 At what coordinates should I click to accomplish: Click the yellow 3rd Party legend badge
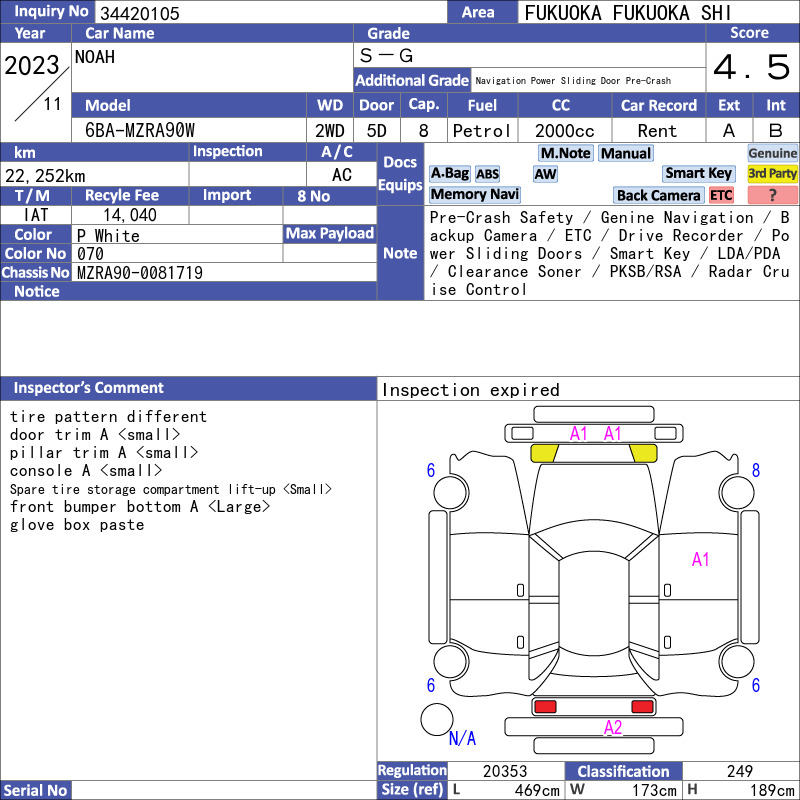tap(772, 173)
